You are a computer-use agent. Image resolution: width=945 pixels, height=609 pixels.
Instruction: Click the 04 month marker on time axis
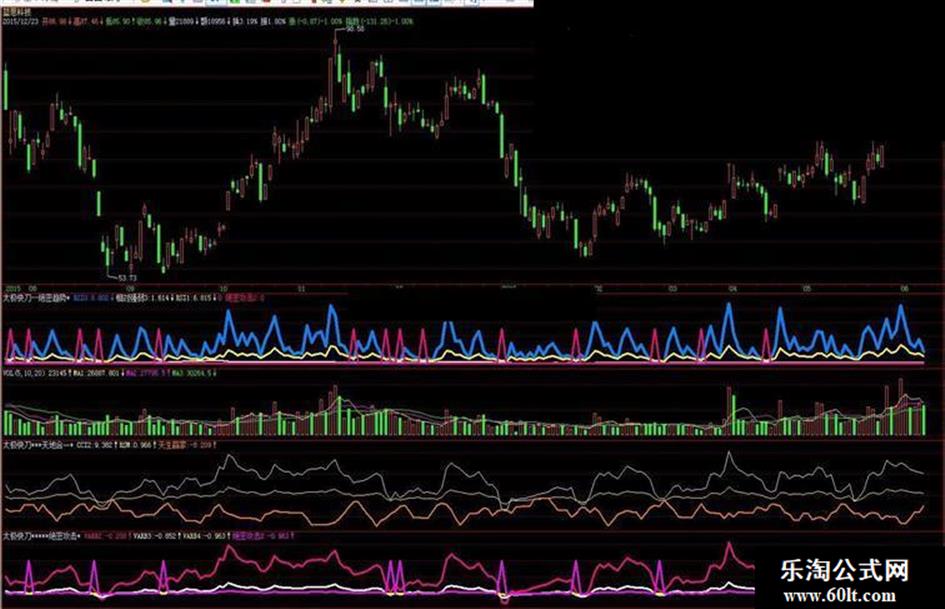tap(732, 289)
